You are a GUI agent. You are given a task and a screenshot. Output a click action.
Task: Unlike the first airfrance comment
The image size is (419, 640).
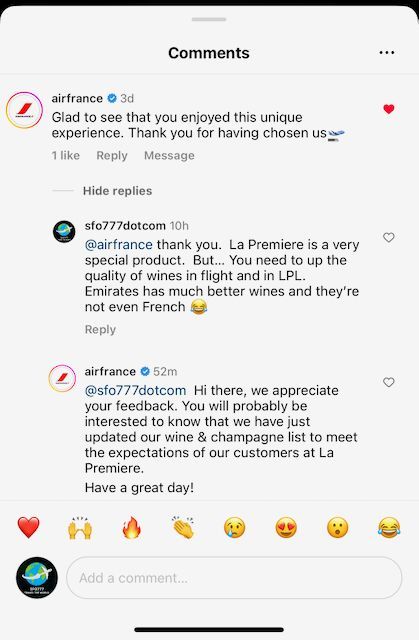(x=389, y=109)
